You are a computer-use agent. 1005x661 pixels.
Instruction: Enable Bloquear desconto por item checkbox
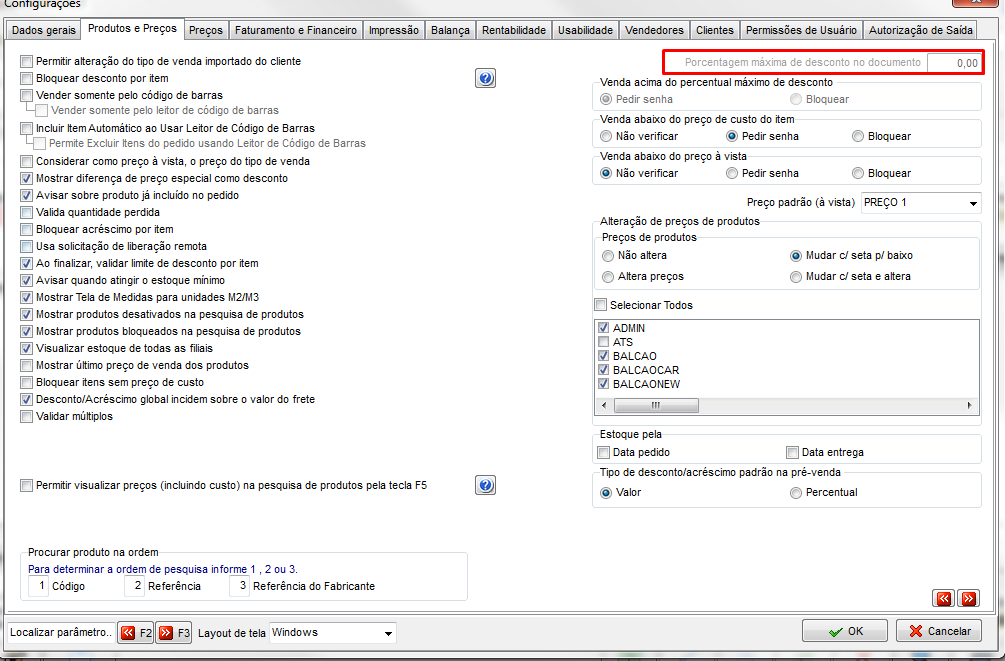[26, 78]
